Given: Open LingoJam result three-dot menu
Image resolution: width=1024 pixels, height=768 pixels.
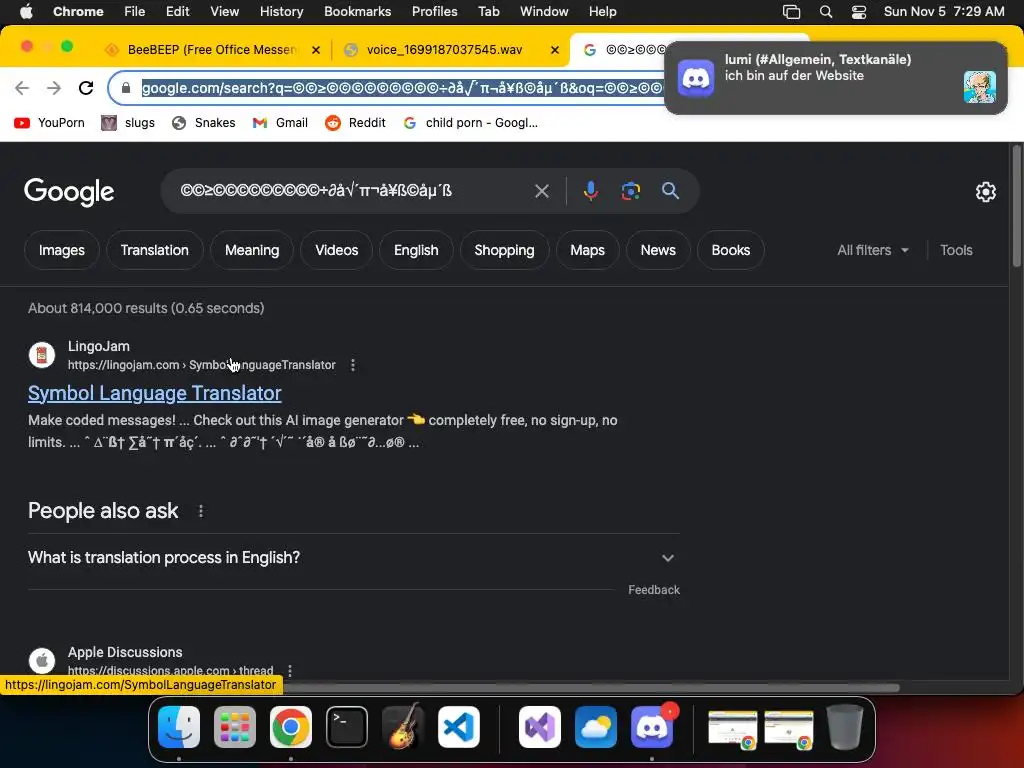Looking at the screenshot, I should [353, 365].
